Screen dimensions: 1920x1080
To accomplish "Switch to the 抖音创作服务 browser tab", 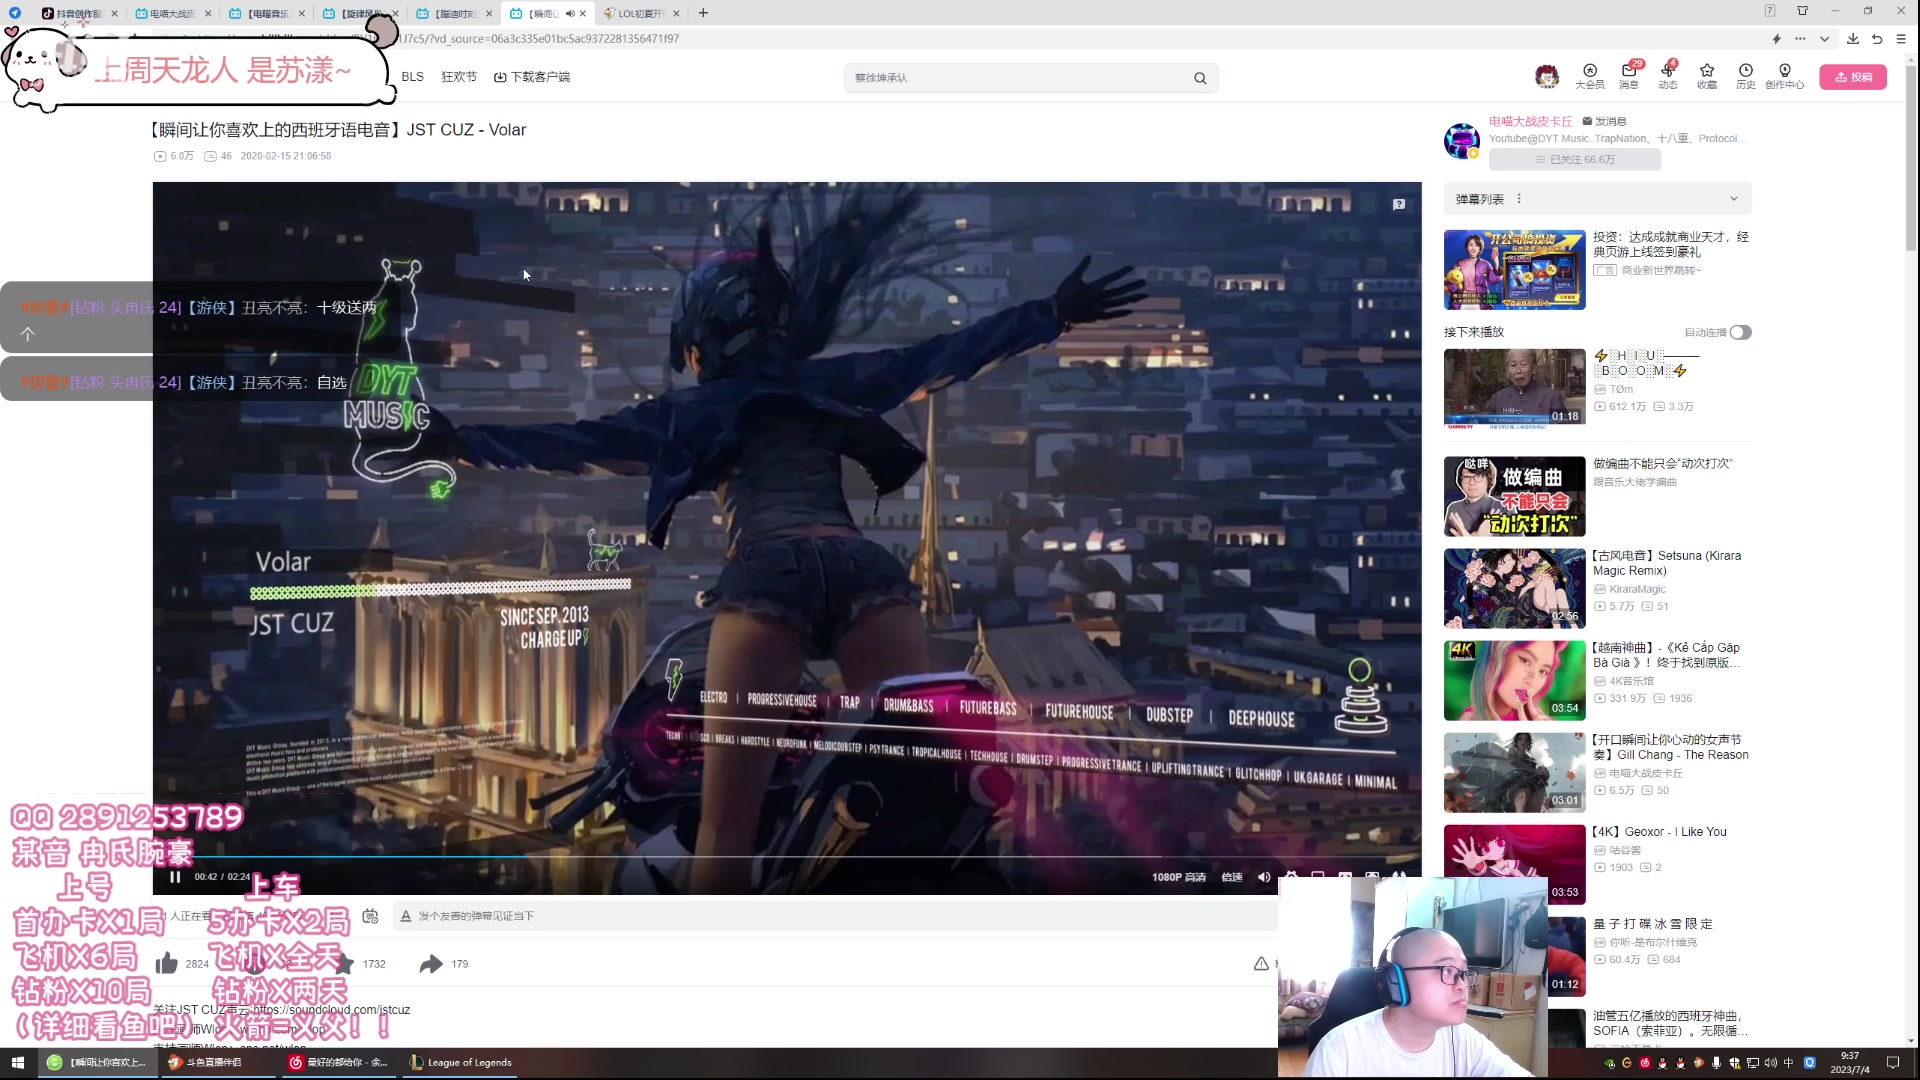I will click(x=80, y=13).
